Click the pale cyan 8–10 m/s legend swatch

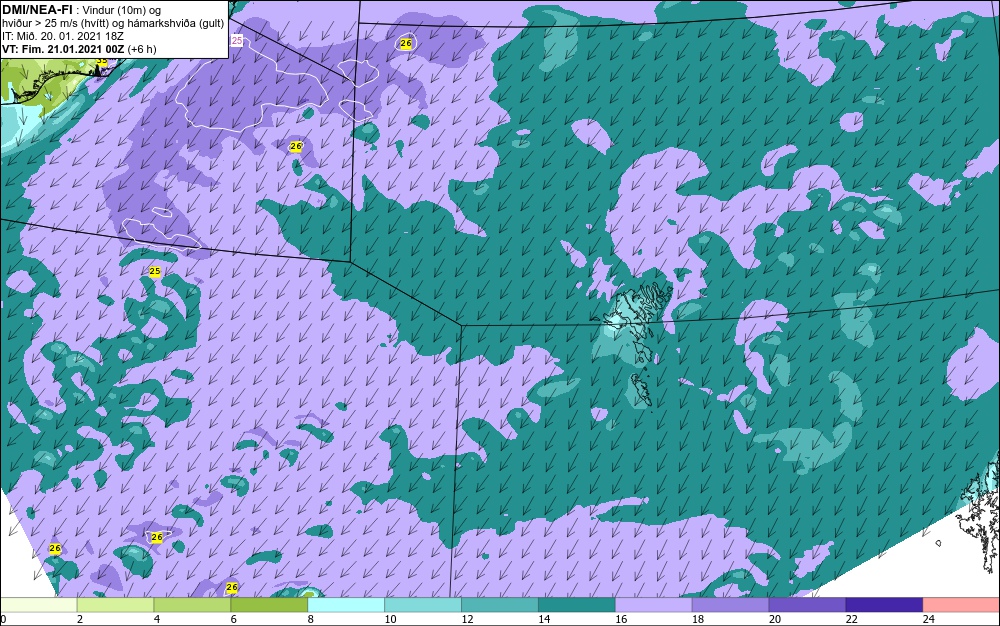(x=346, y=605)
